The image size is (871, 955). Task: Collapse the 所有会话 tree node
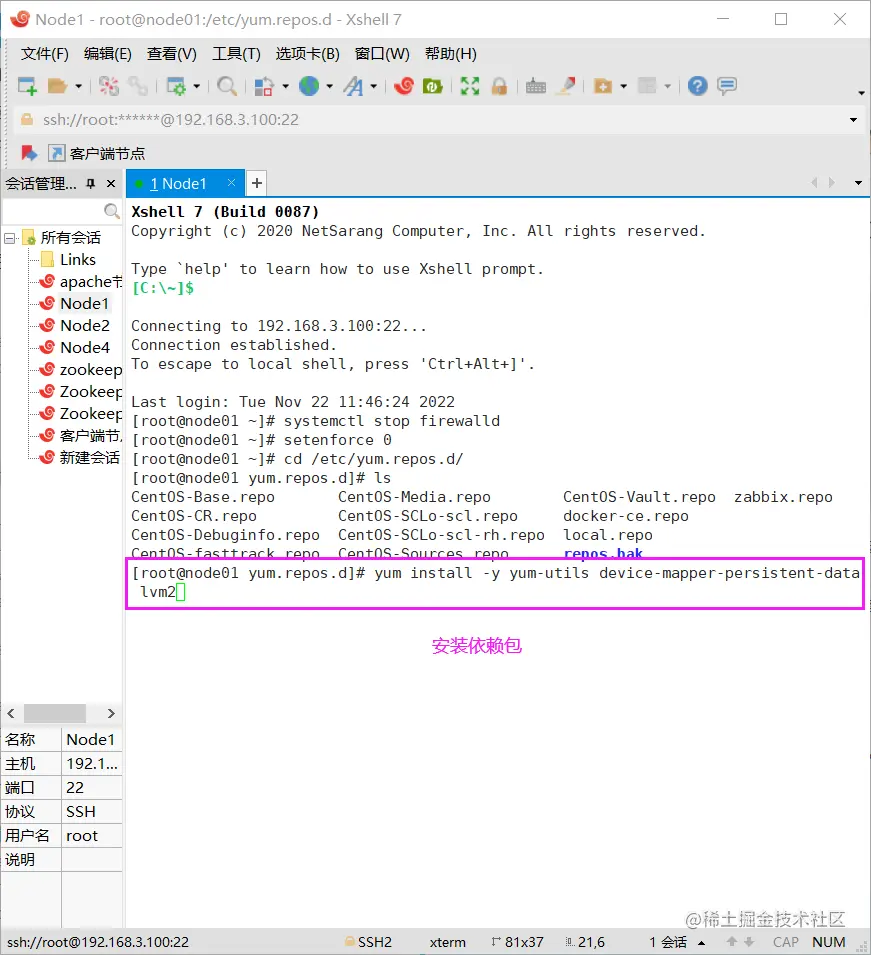click(9, 238)
